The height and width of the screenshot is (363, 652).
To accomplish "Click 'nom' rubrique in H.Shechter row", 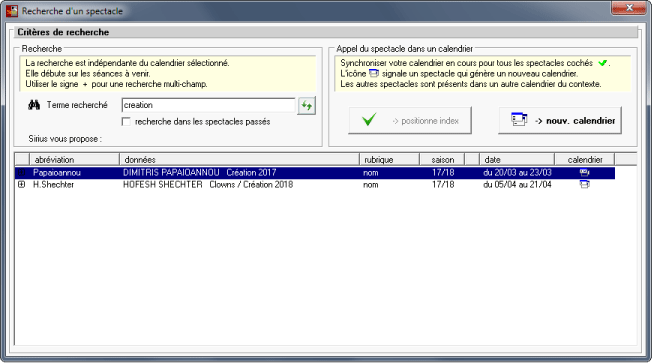I will click(370, 184).
